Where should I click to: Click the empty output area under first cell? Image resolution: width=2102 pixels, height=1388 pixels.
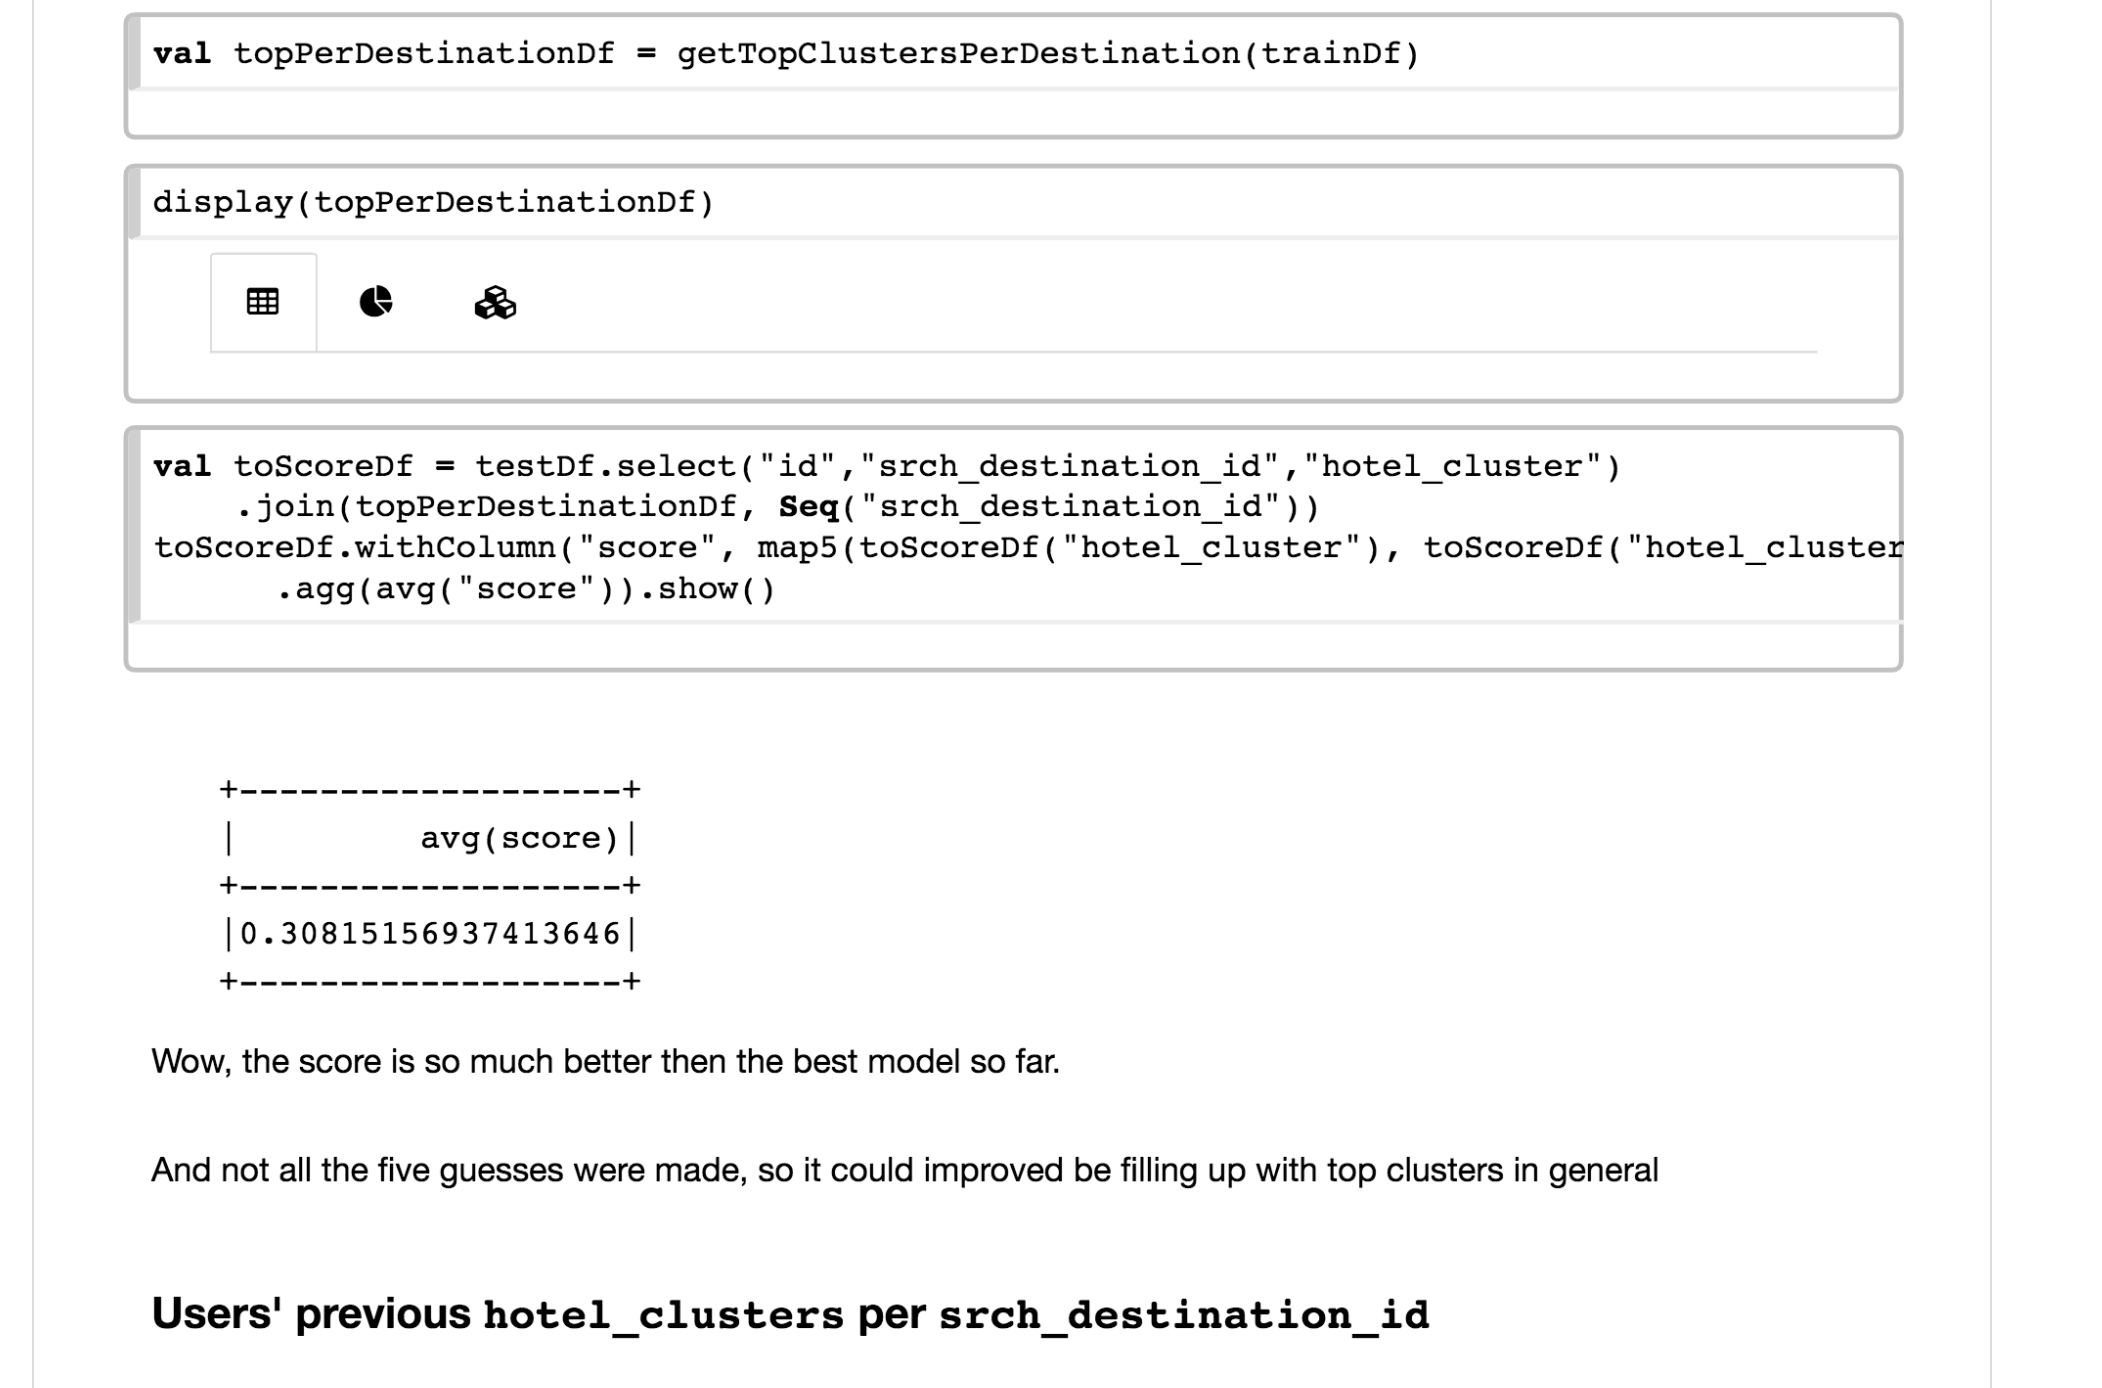coord(1012,113)
